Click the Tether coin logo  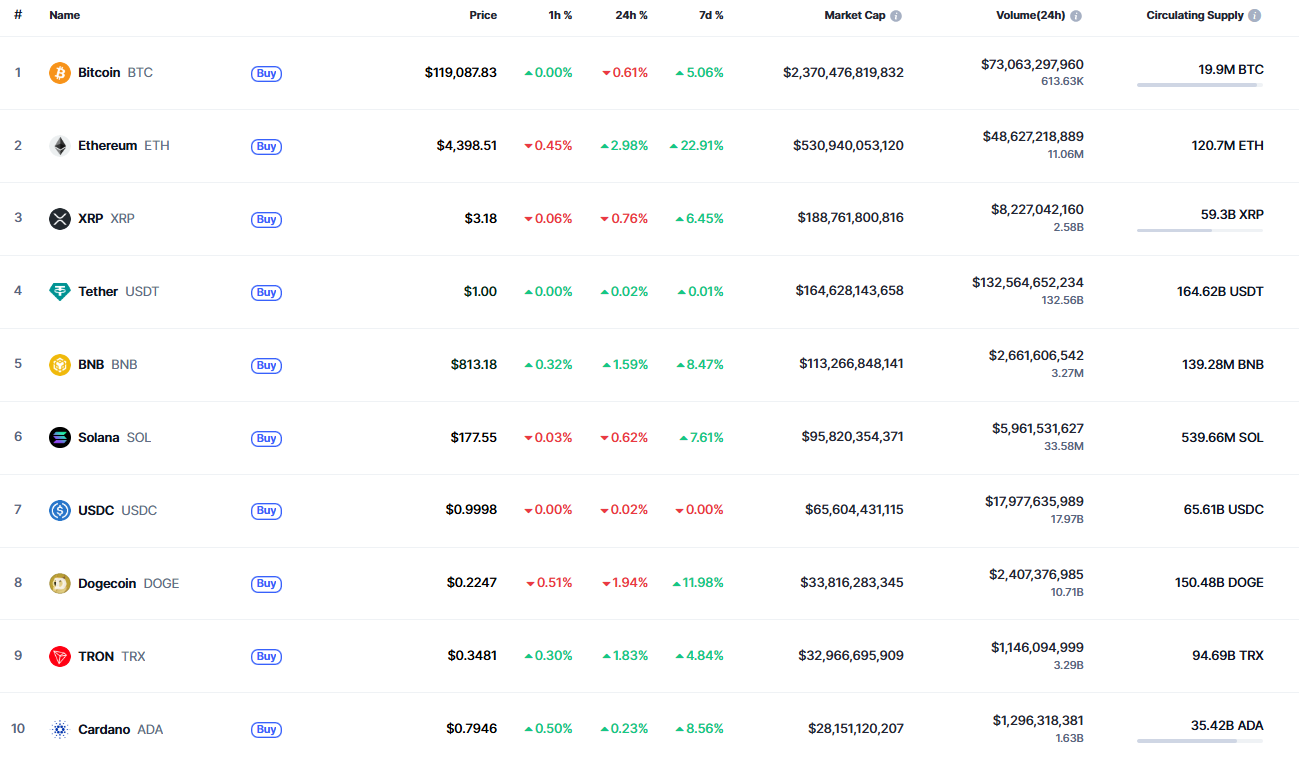click(x=60, y=292)
